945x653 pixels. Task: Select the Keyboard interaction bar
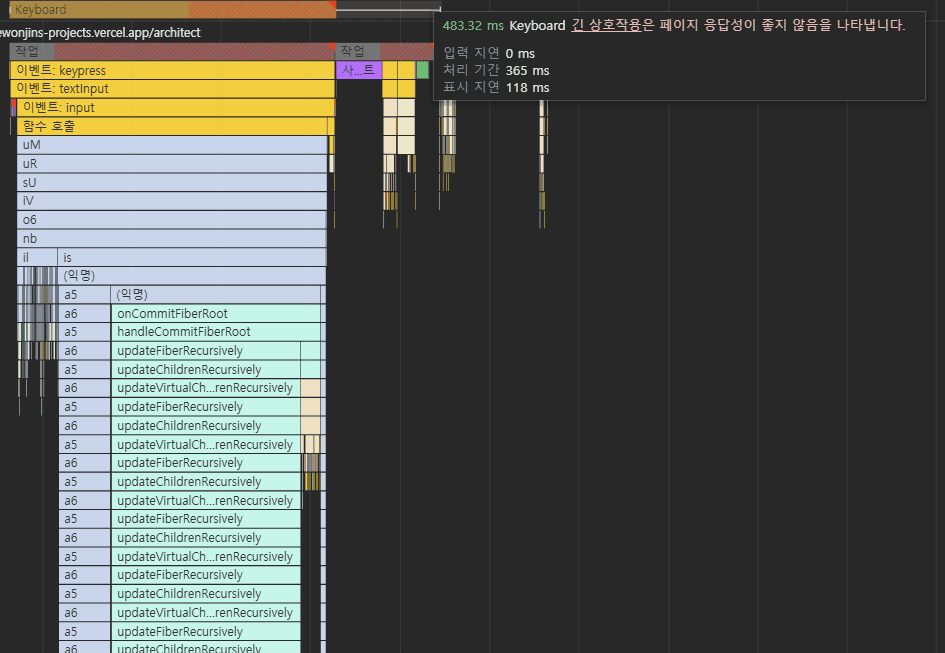170,10
